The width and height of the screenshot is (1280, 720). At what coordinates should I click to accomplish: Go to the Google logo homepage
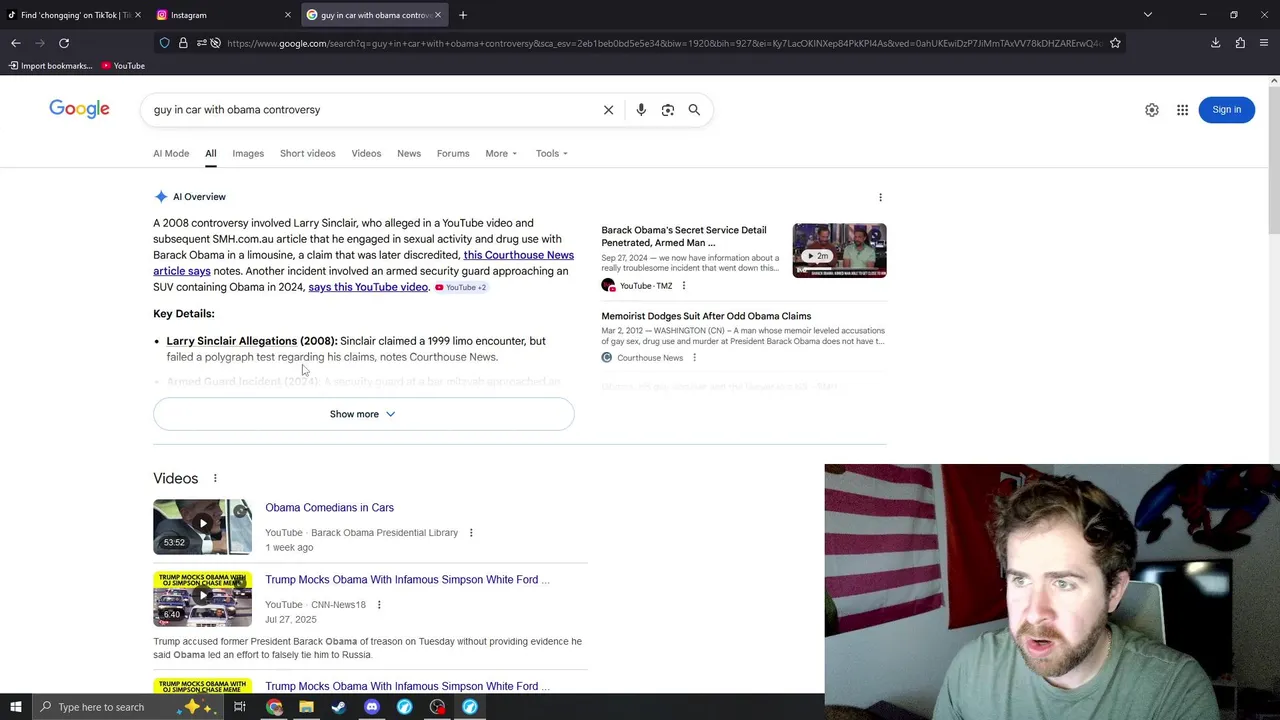[79, 109]
